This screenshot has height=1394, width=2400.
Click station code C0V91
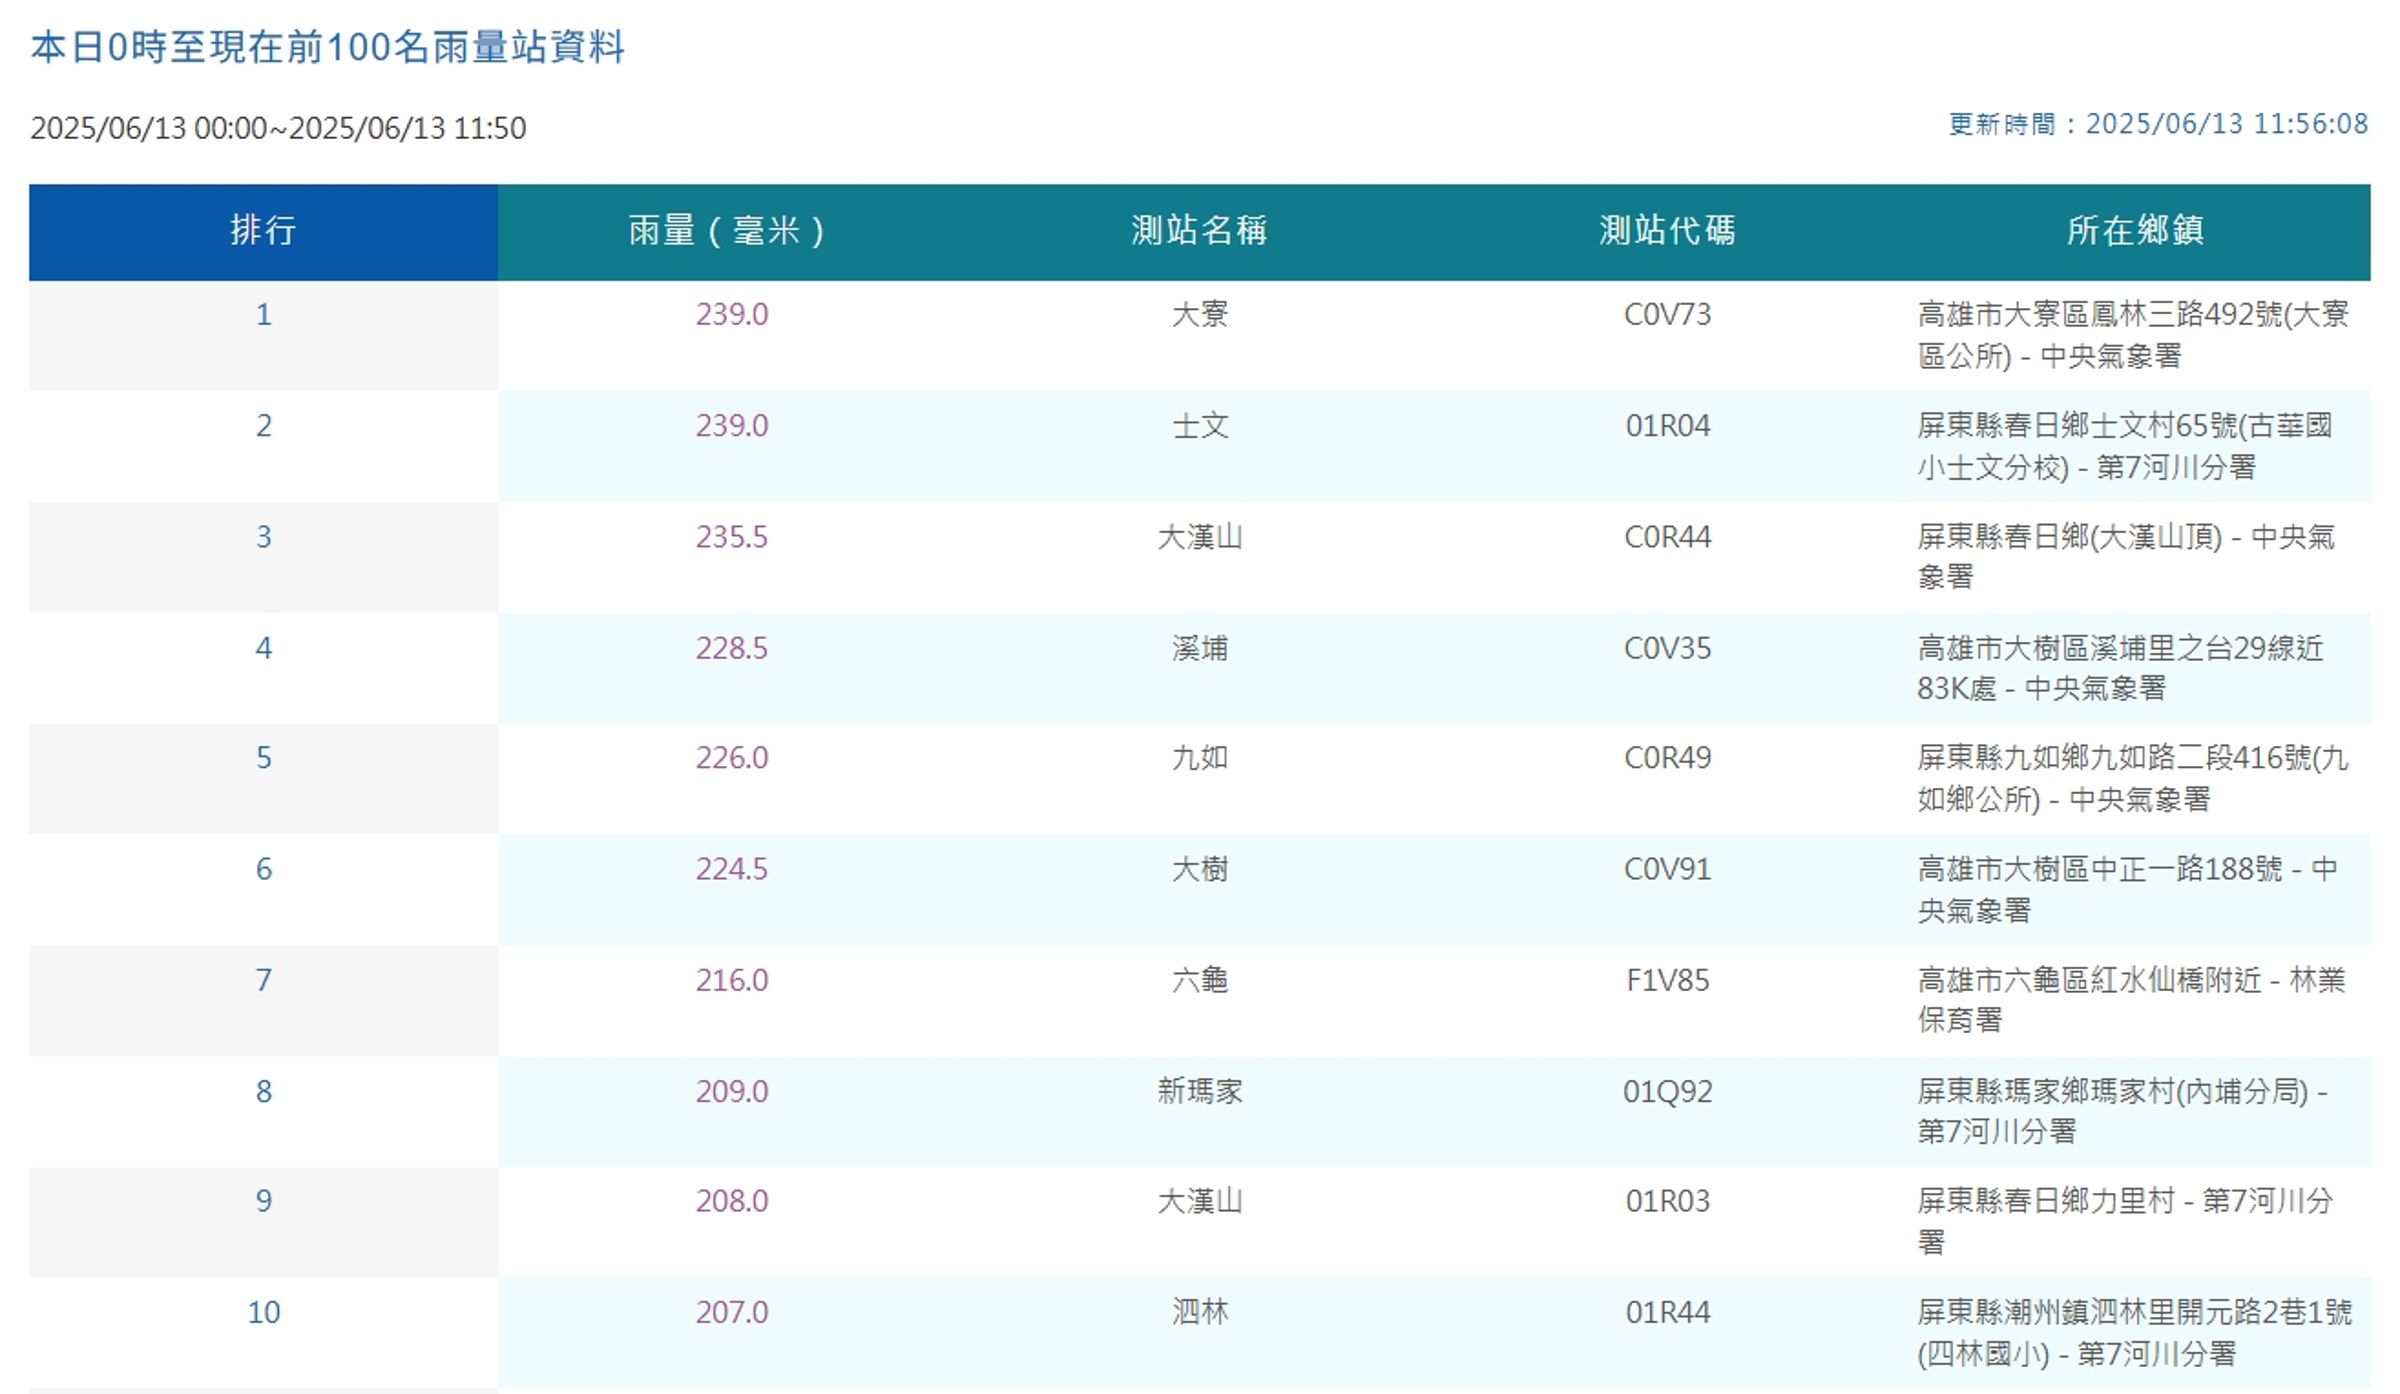pos(1668,869)
